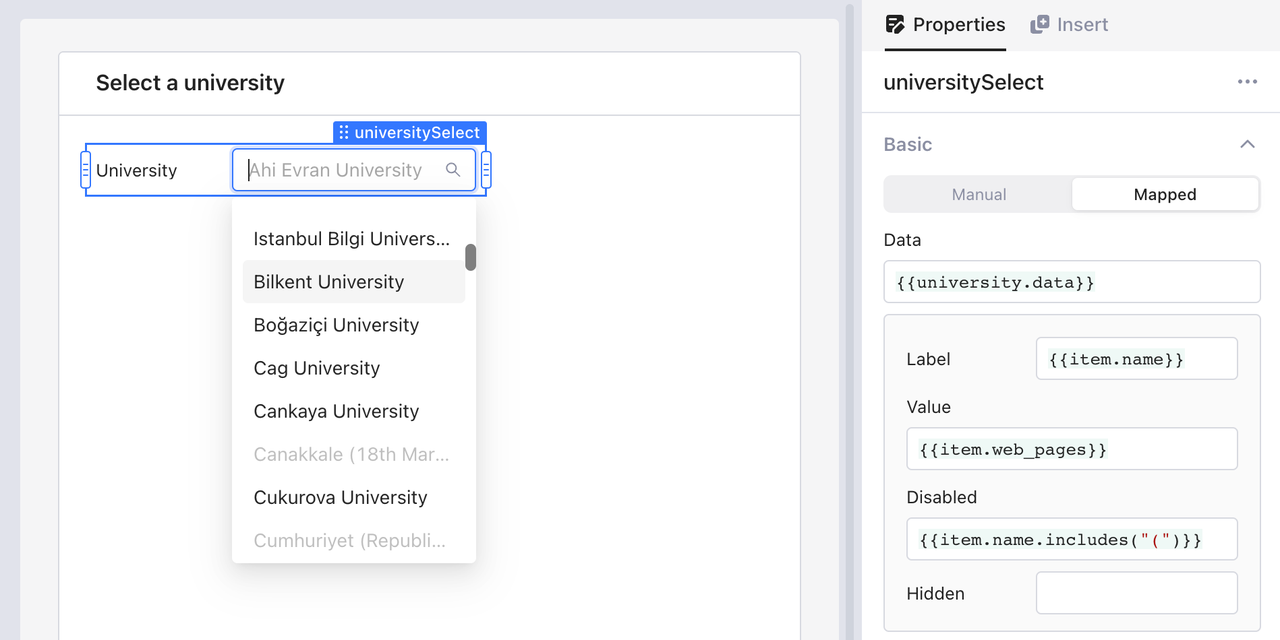This screenshot has width=1280, height=640.
Task: Edit the Label mapping field
Action: click(1136, 359)
